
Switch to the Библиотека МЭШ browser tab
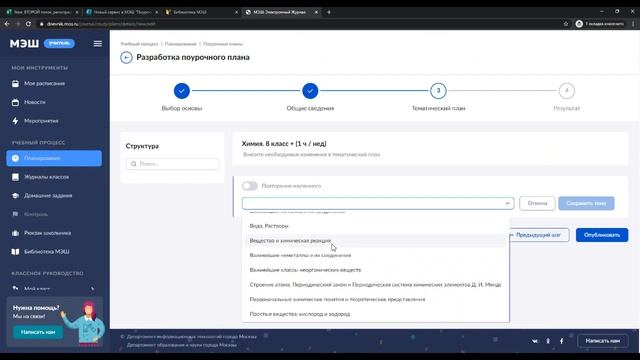tap(202, 12)
